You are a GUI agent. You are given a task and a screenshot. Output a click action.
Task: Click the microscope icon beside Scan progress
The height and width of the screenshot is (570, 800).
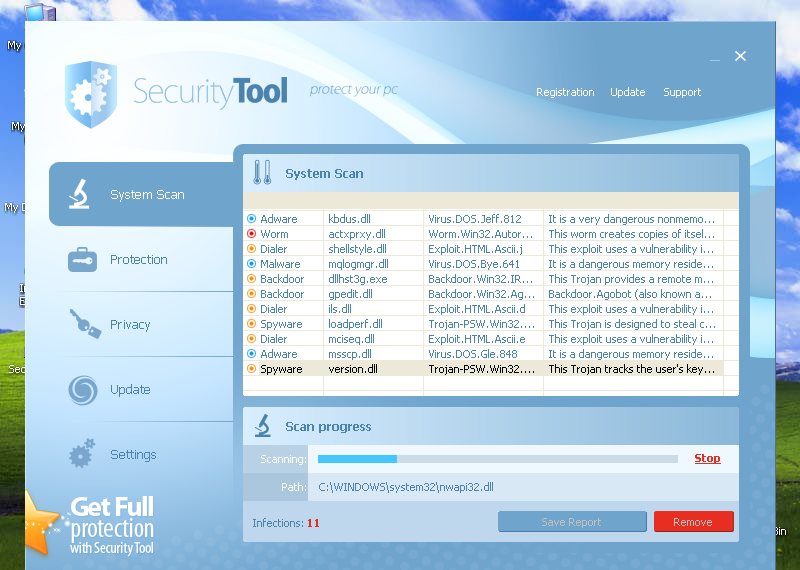[263, 426]
